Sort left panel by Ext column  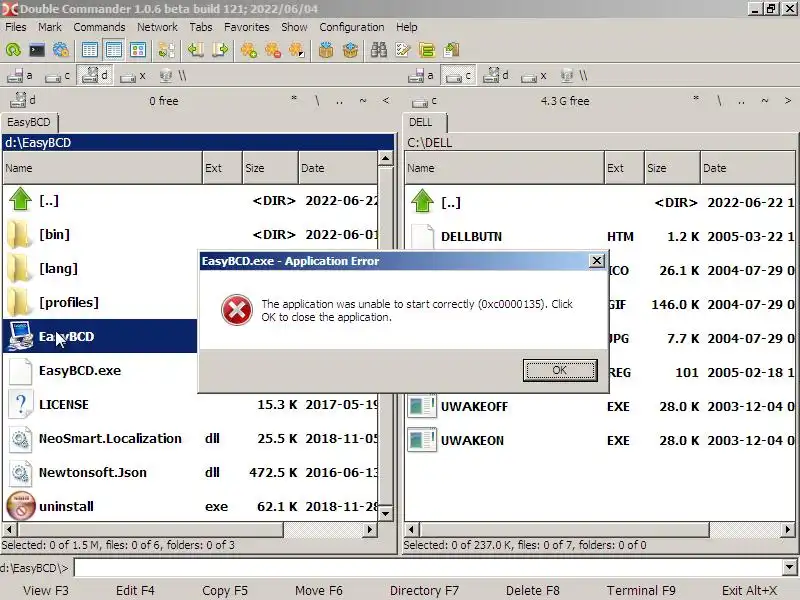[222, 168]
